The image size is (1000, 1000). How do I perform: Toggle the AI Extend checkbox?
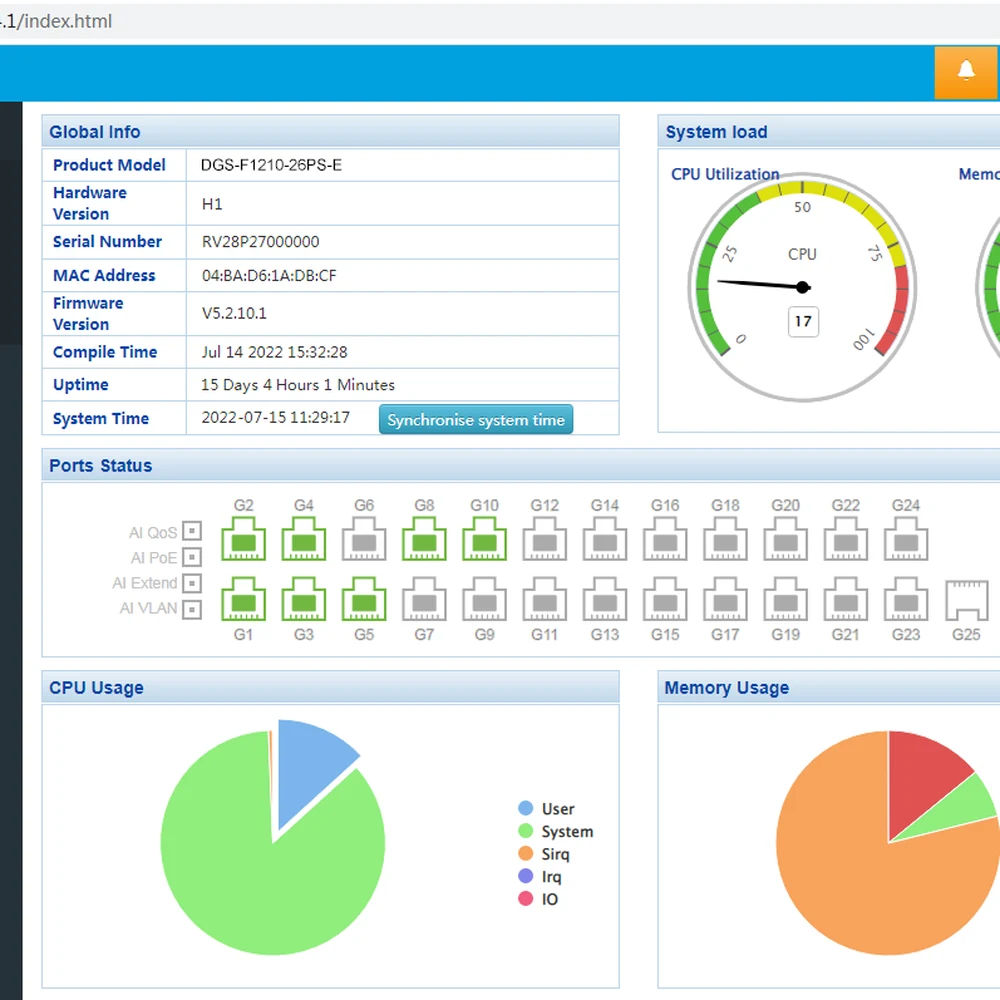(x=192, y=583)
